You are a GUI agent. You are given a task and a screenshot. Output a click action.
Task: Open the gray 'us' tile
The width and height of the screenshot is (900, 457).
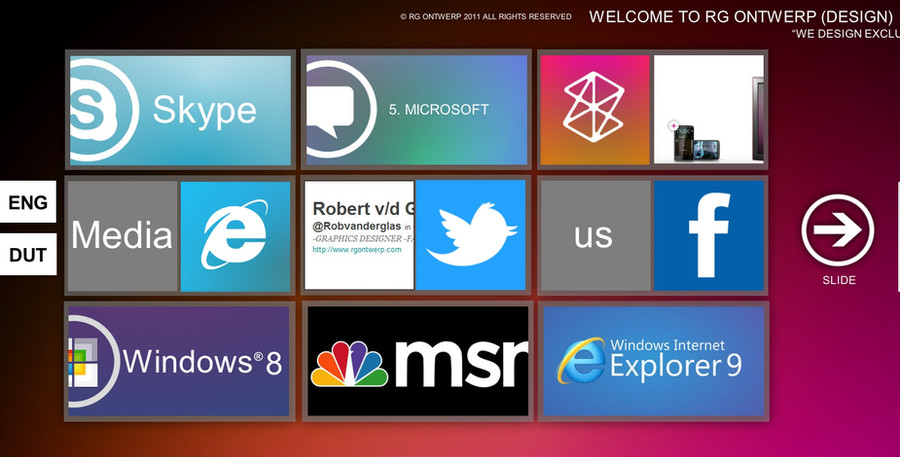(x=595, y=236)
